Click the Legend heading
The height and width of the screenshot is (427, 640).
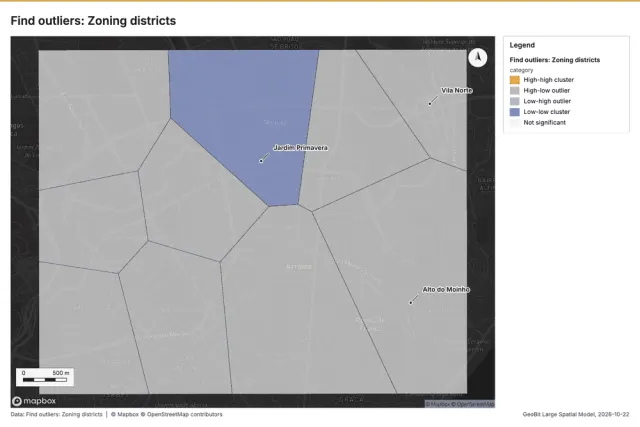point(522,45)
